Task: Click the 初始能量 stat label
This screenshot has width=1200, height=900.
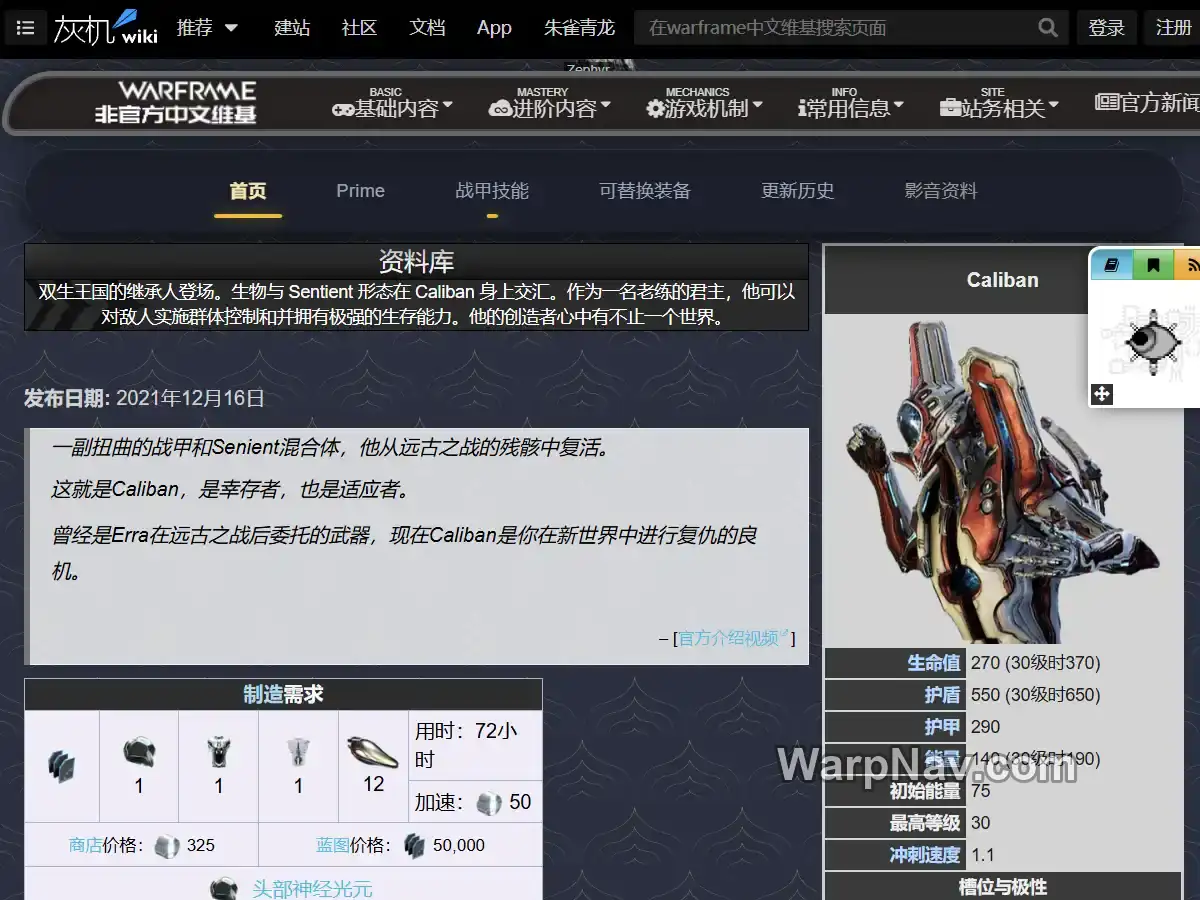Action: [924, 791]
